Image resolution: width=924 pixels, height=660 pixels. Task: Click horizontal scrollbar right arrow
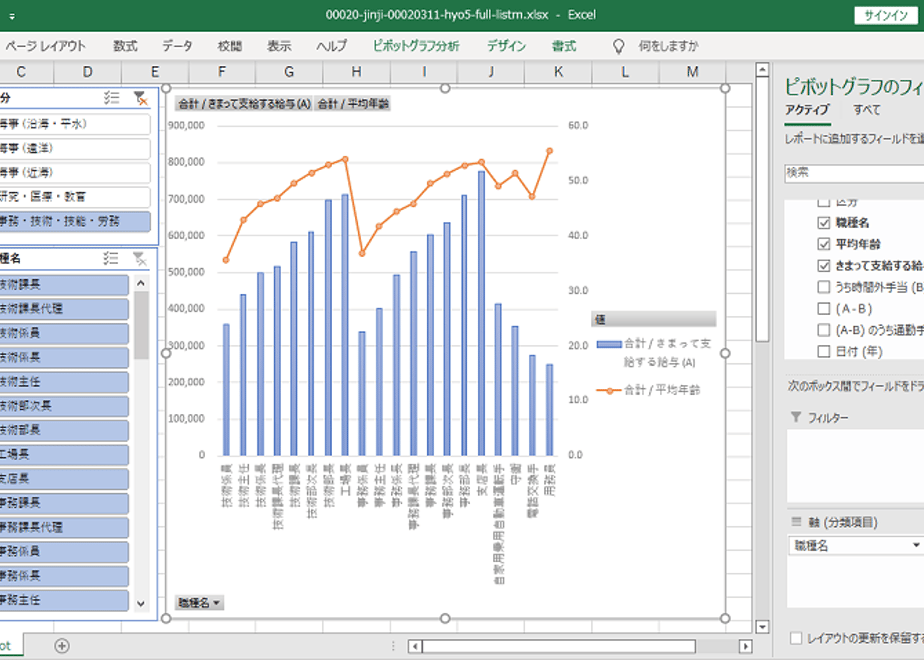coord(745,646)
